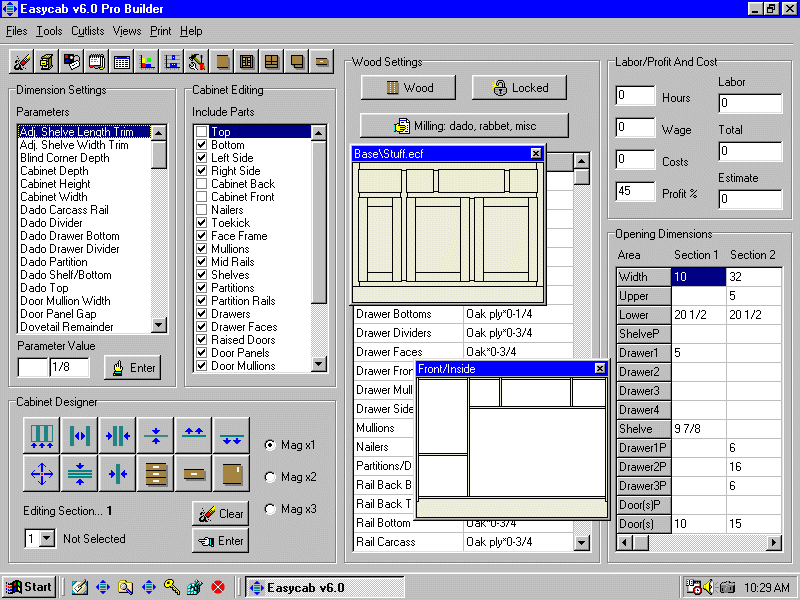Open the Print menu

click(x=160, y=31)
